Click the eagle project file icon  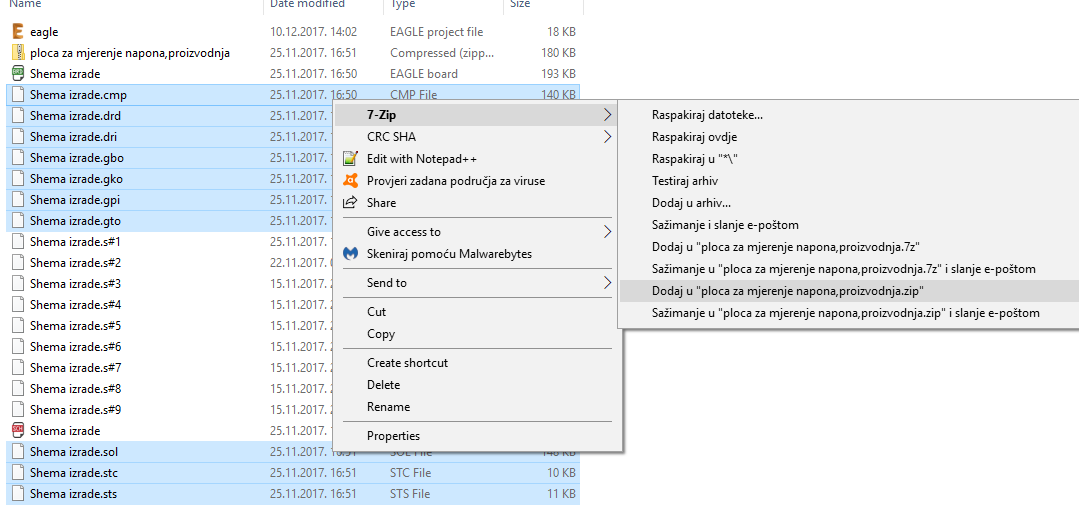point(18,32)
